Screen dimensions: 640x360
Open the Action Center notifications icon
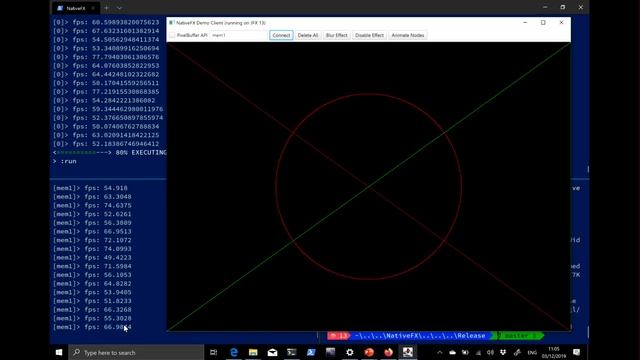pos(576,352)
